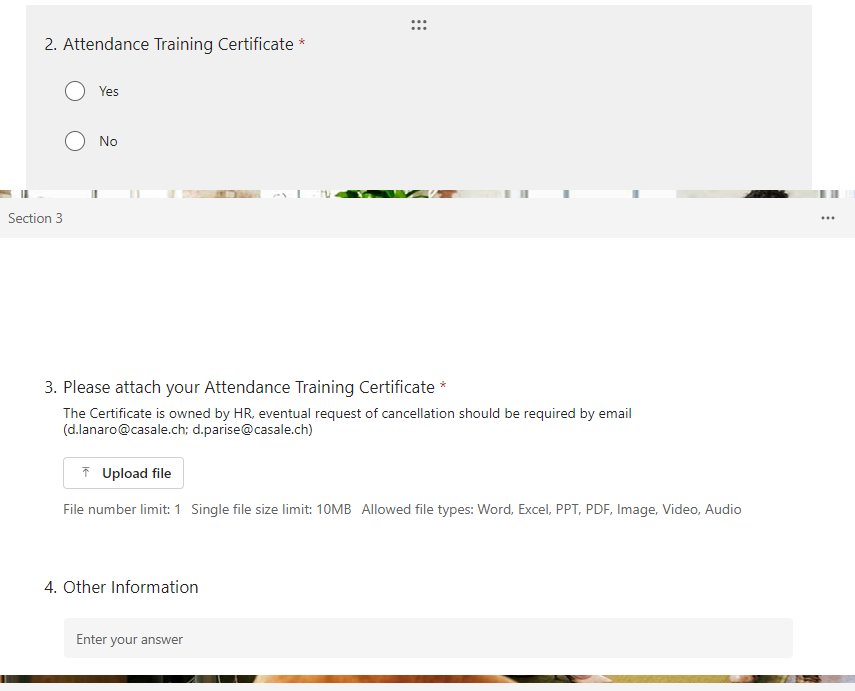
Task: Click the red asterisk on question 3
Action: click(443, 387)
